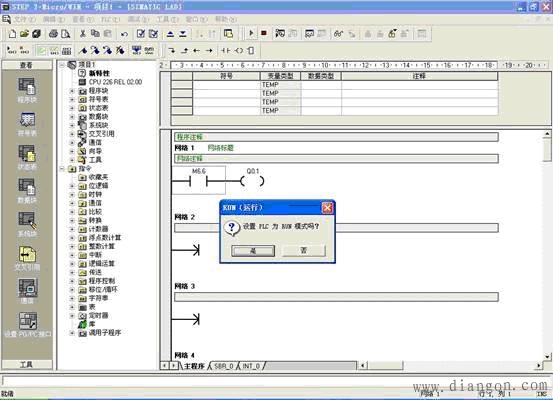Confirm RUN mode with 是 button
This screenshot has height=400, width=553.
pyautogui.click(x=253, y=251)
